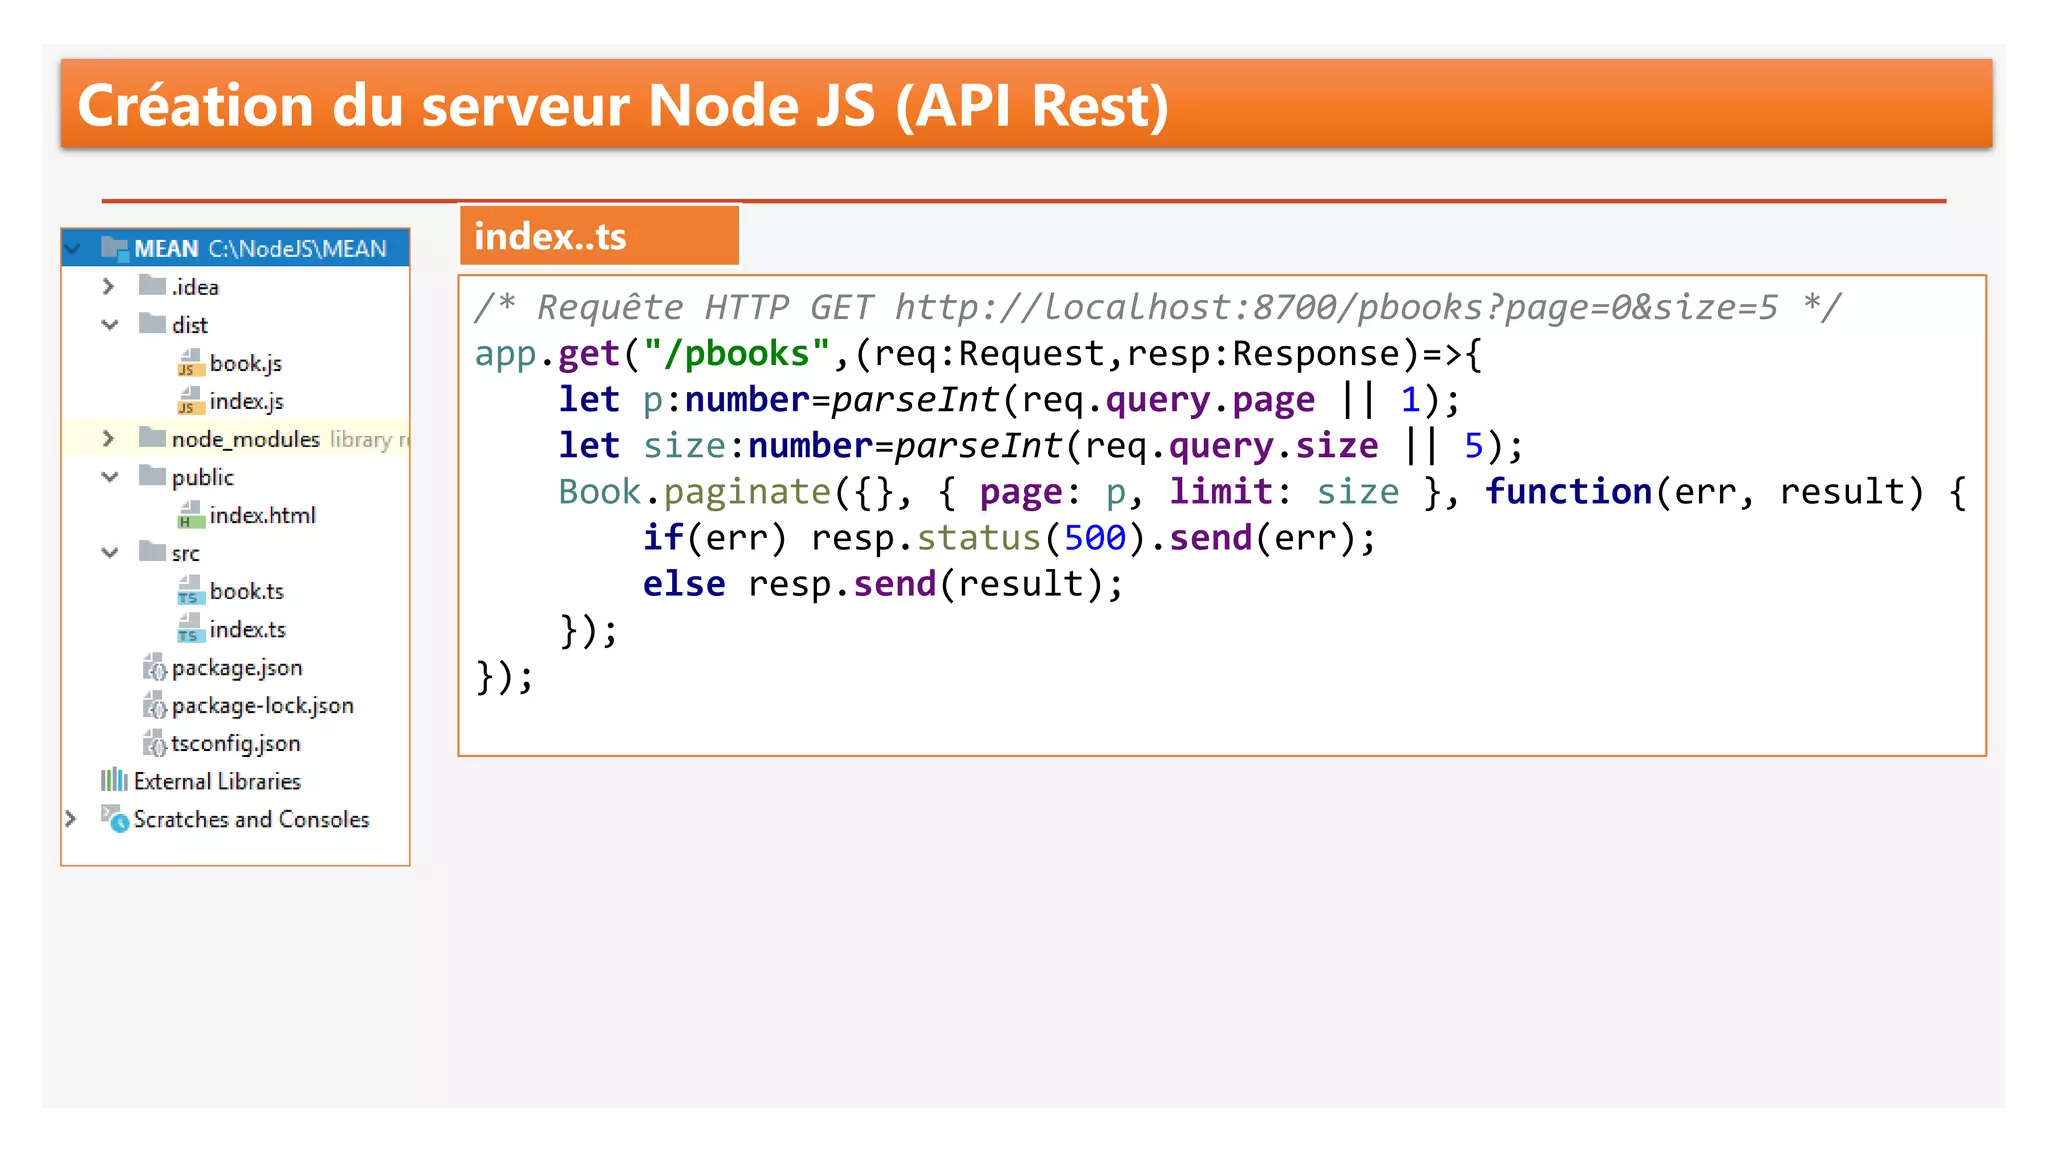The image size is (2048, 1152).
Task: Collapse the public folder chevron
Action: [x=110, y=477]
